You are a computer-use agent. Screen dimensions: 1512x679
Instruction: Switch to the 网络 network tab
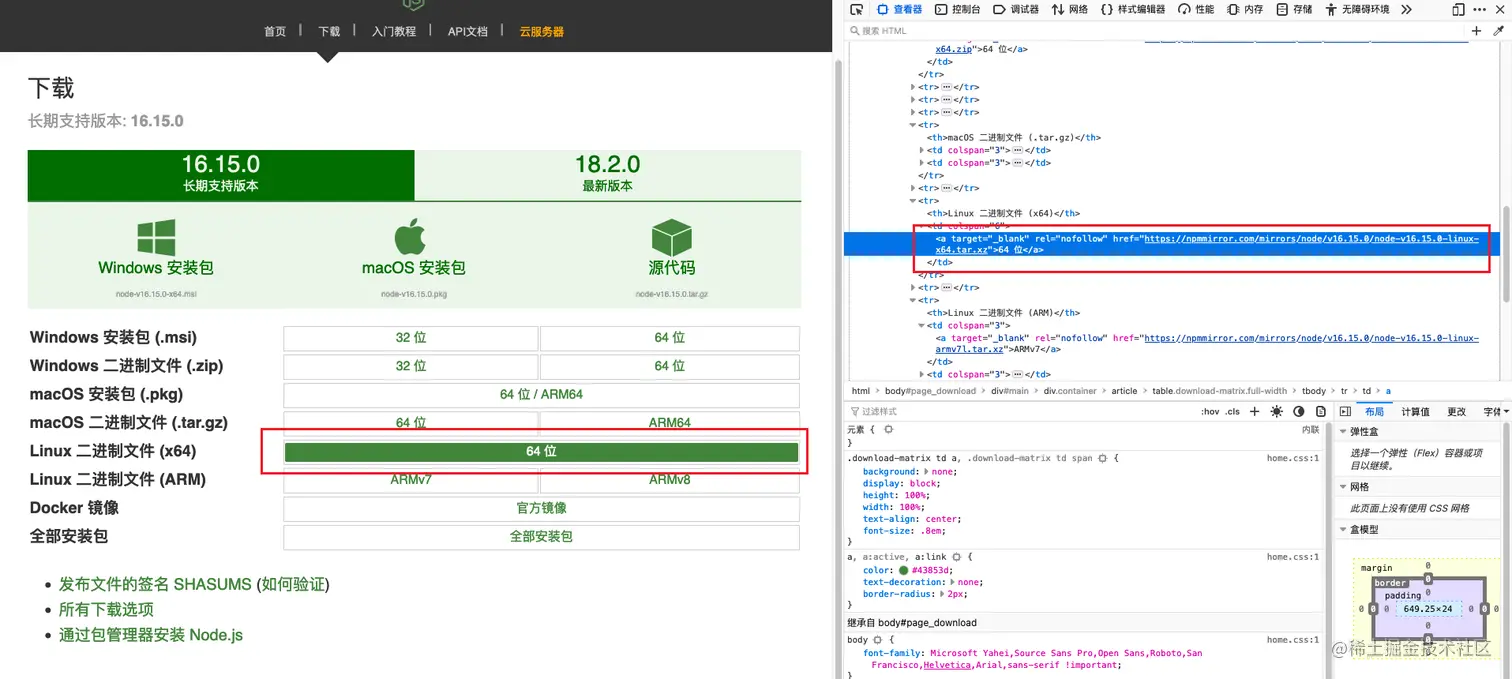pyautogui.click(x=1069, y=9)
